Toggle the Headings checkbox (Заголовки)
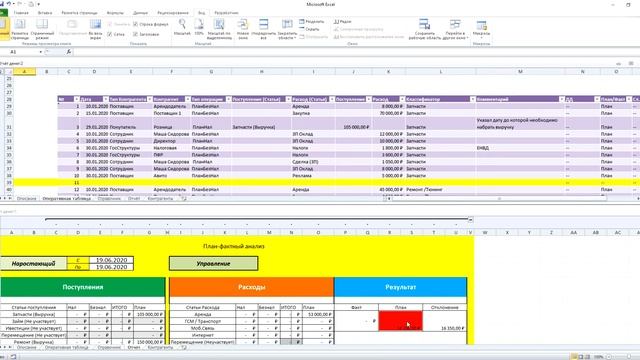This screenshot has width=640, height=360. tap(146, 34)
